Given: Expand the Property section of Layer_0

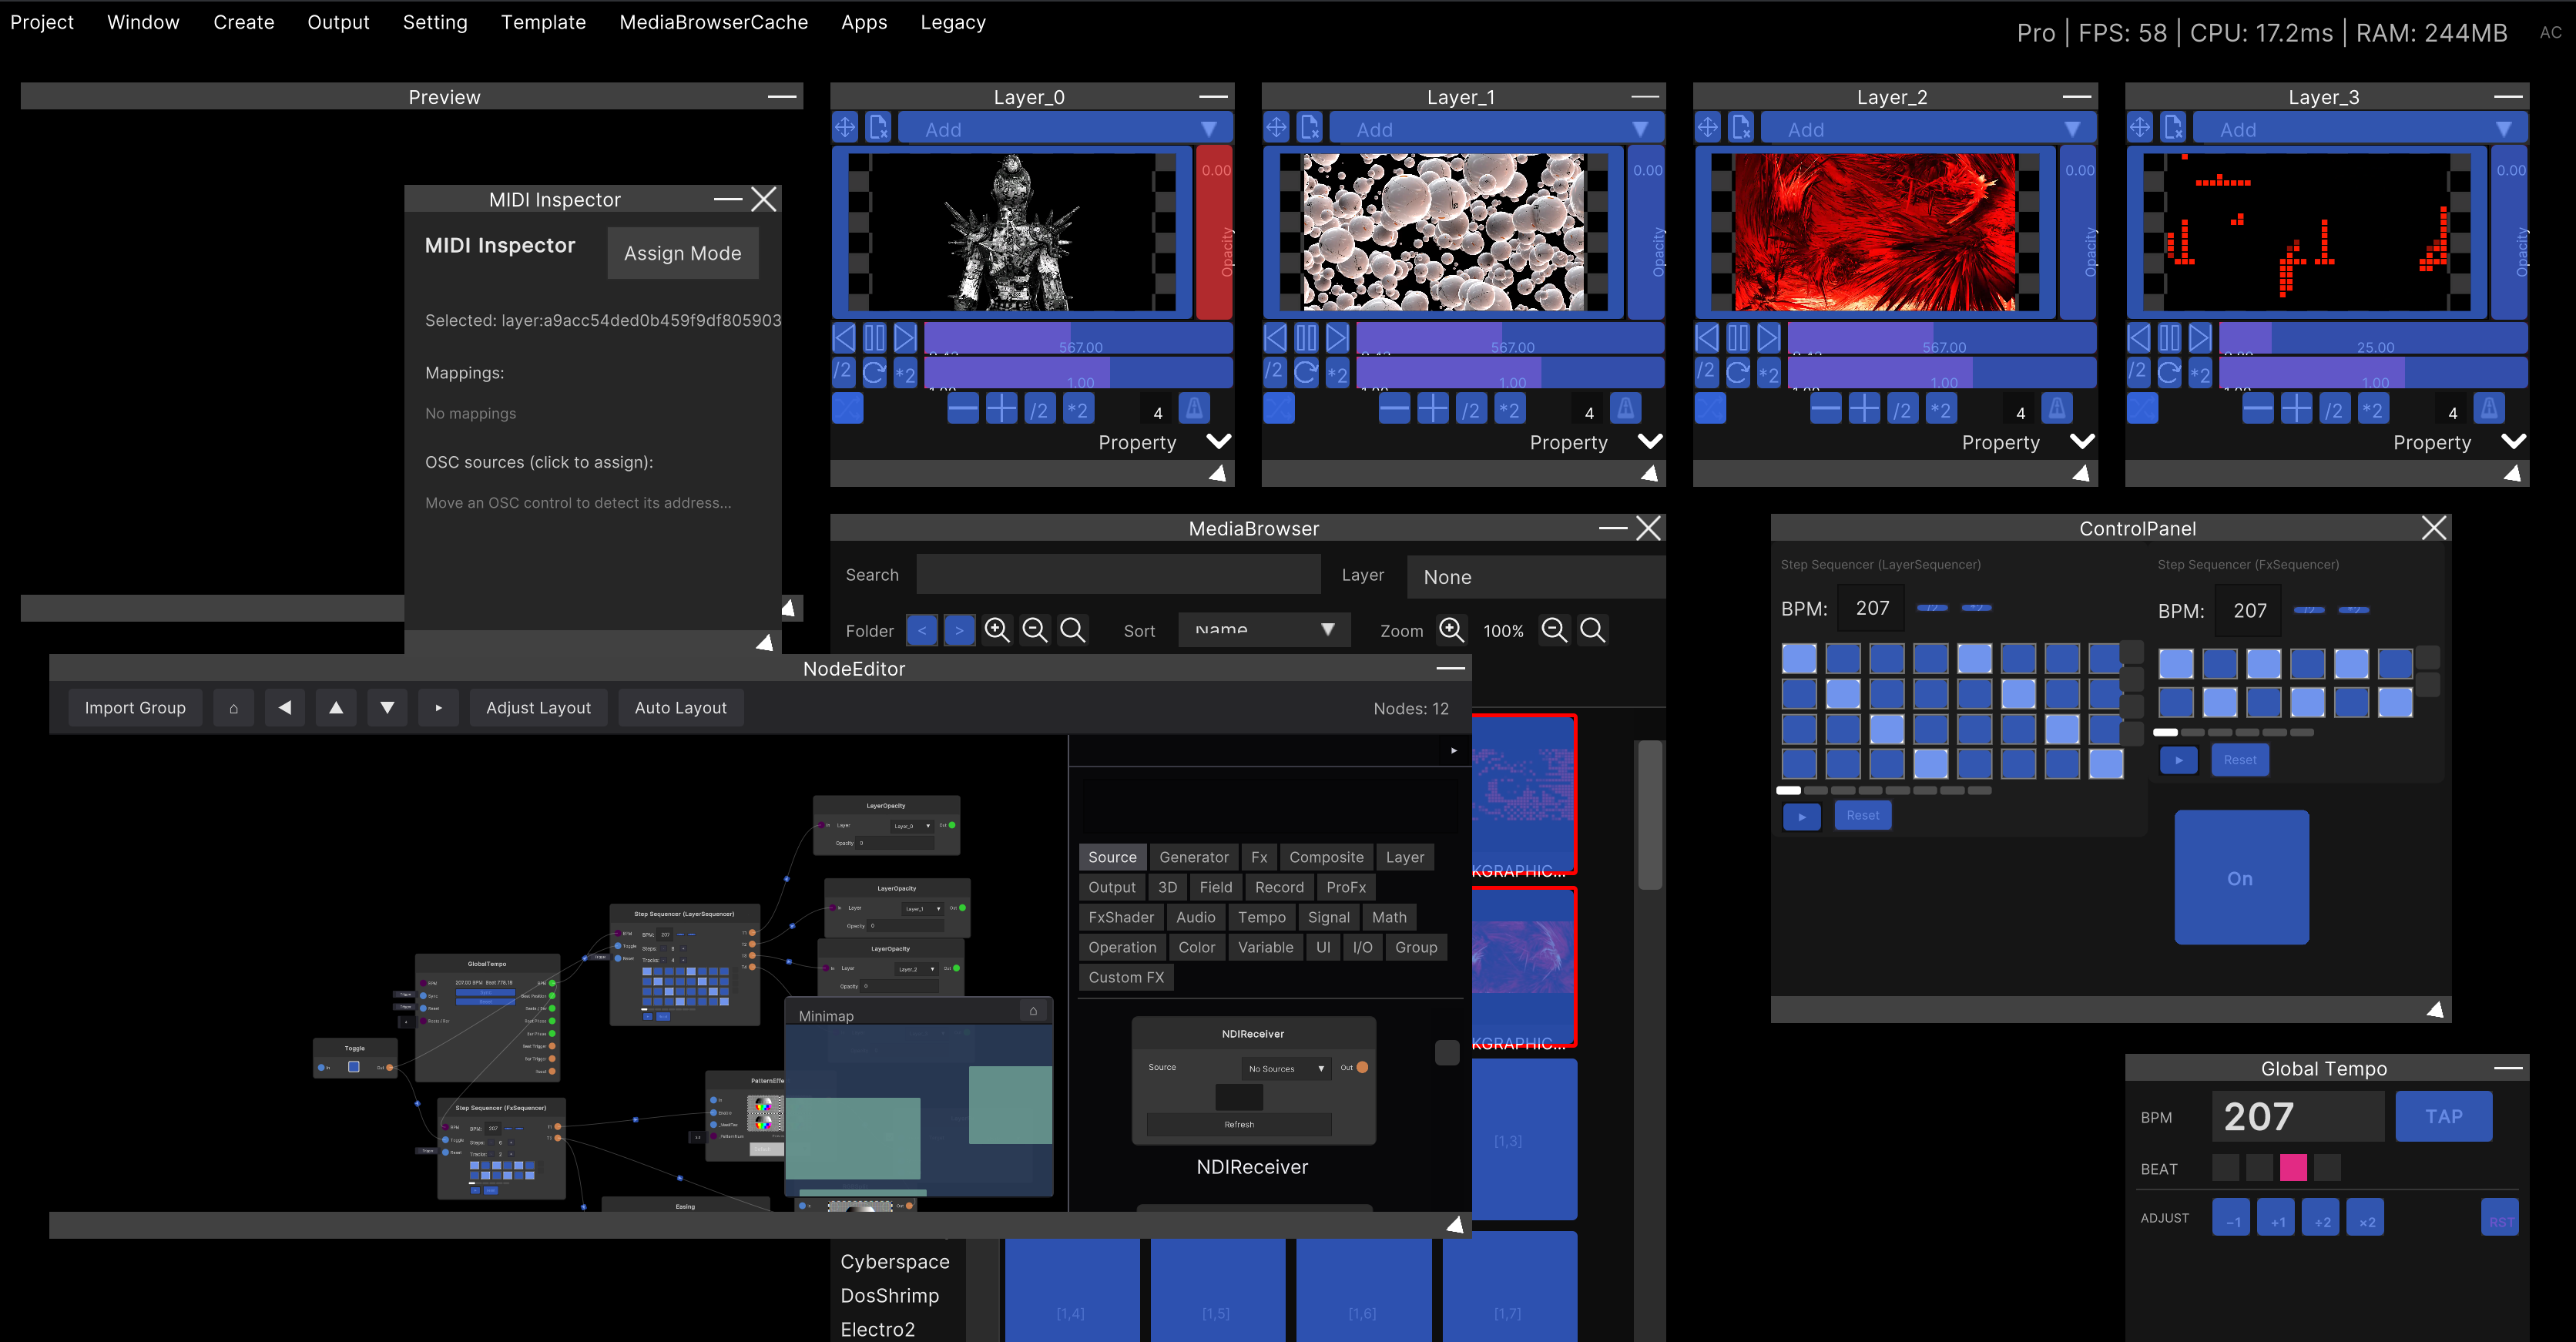Looking at the screenshot, I should tap(1218, 442).
